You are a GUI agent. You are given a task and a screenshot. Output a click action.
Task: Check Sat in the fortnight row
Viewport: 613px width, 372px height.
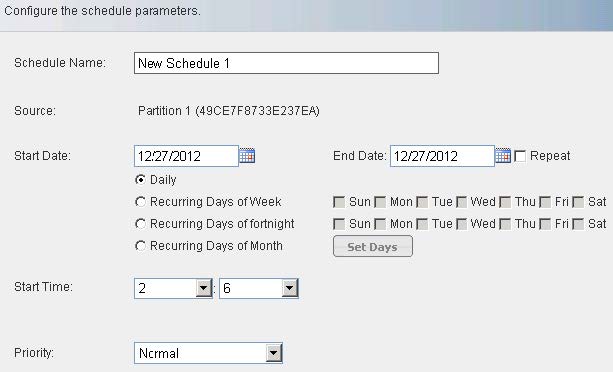tap(578, 224)
